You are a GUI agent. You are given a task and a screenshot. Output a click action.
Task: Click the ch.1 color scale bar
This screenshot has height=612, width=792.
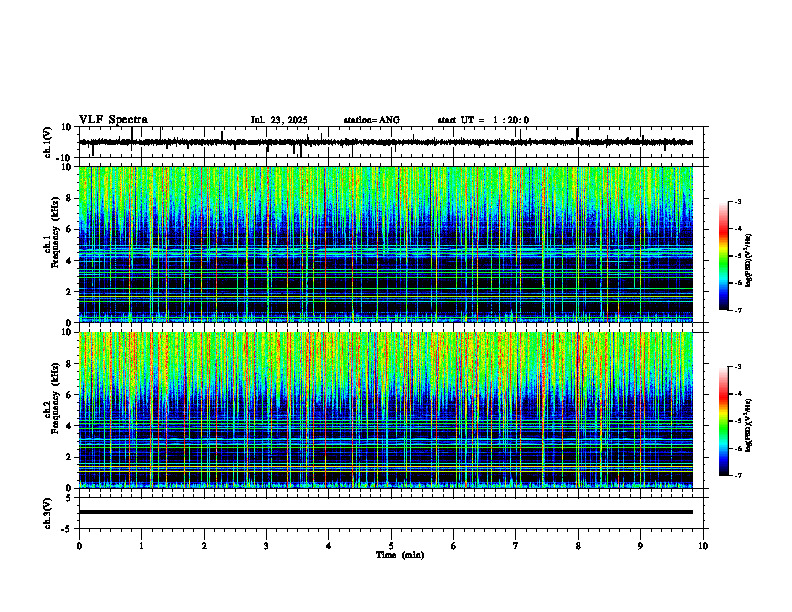click(x=723, y=256)
